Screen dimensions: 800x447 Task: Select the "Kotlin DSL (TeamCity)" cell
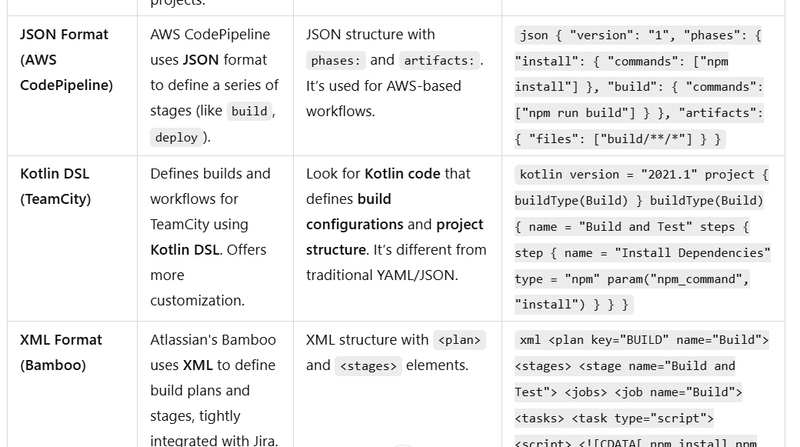72,238
